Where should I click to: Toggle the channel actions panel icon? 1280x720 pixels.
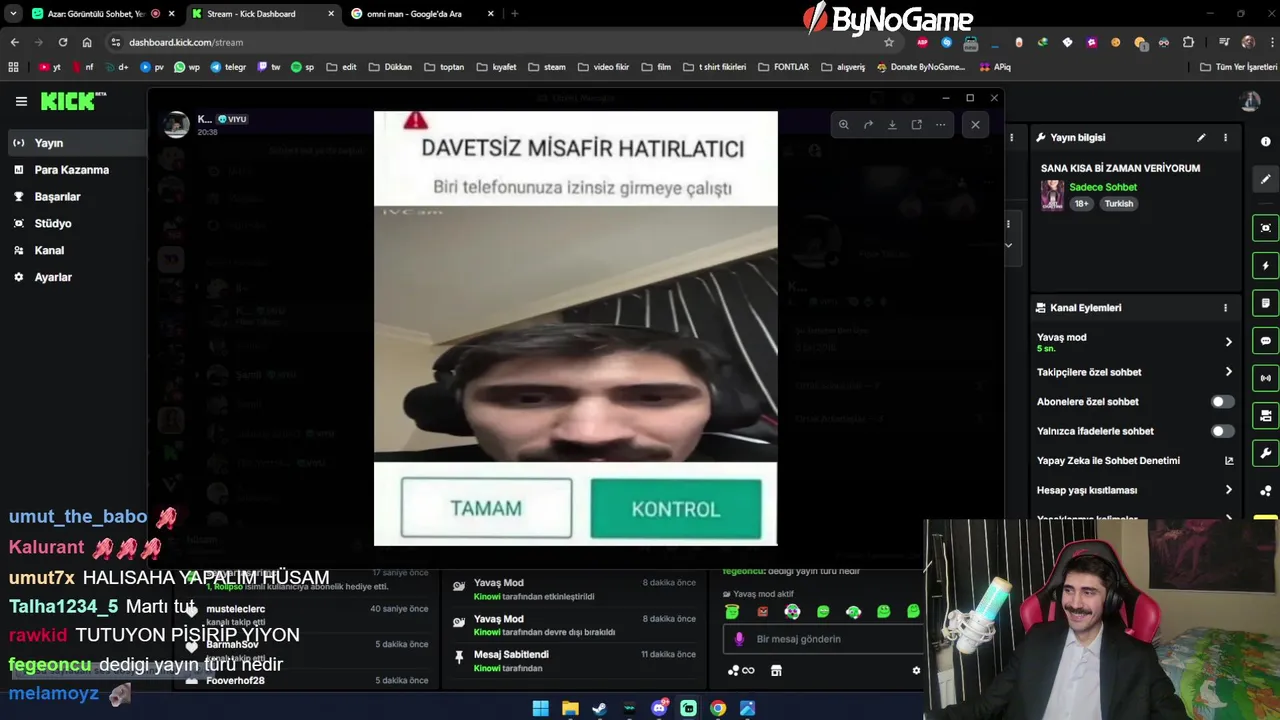point(1266,416)
